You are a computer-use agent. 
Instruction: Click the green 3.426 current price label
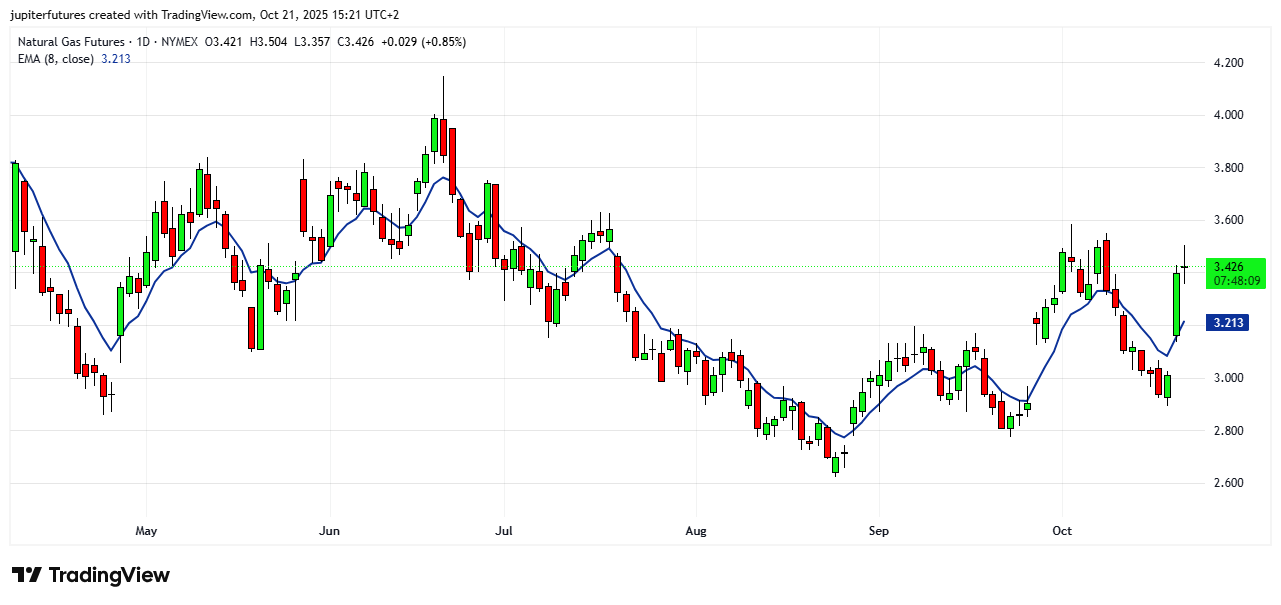1227,267
